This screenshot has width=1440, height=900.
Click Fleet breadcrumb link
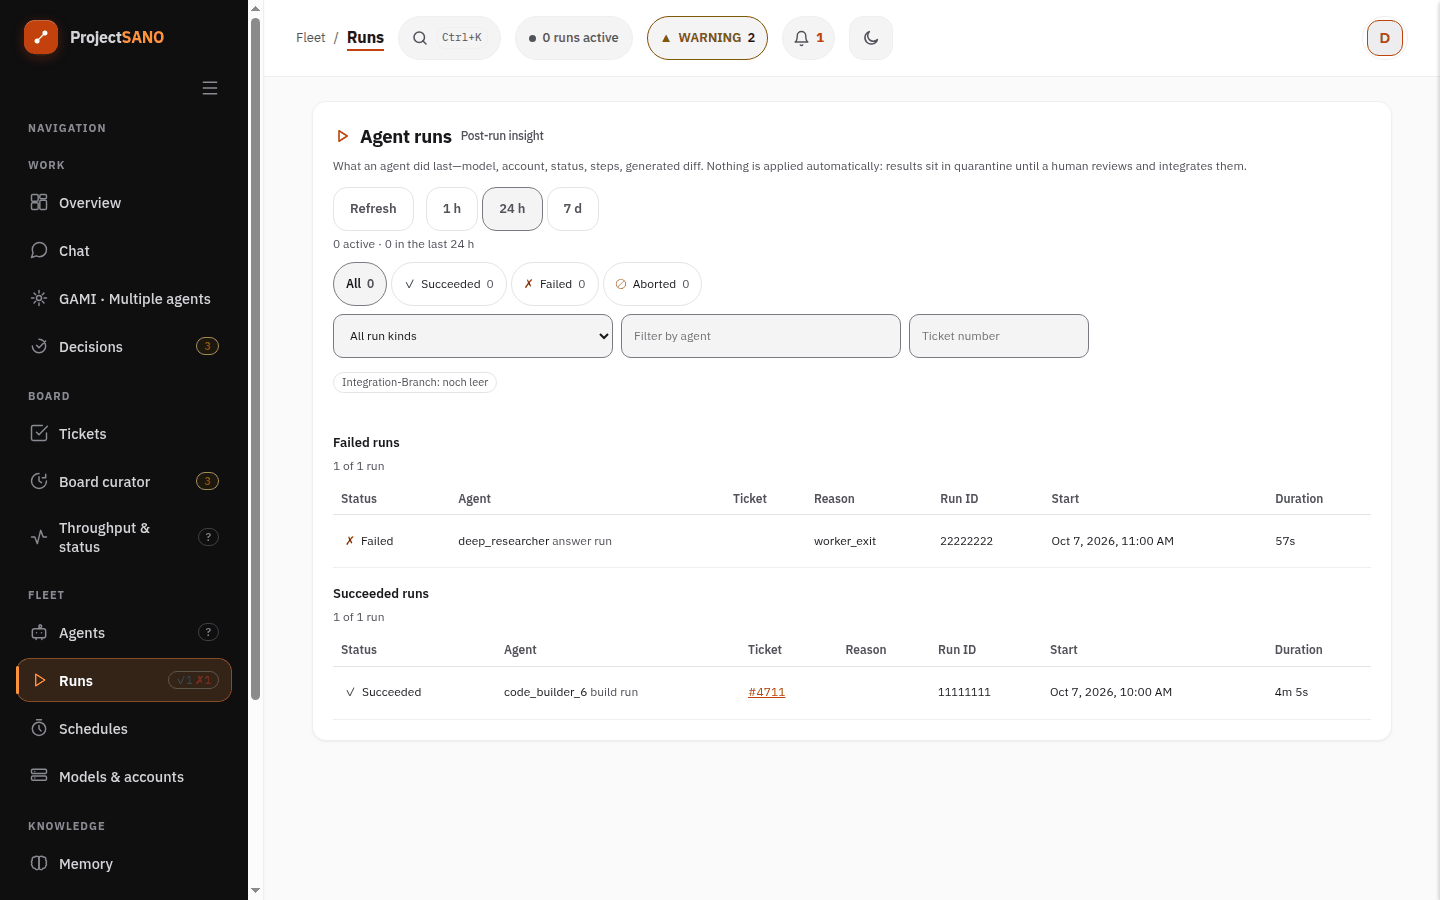311,38
